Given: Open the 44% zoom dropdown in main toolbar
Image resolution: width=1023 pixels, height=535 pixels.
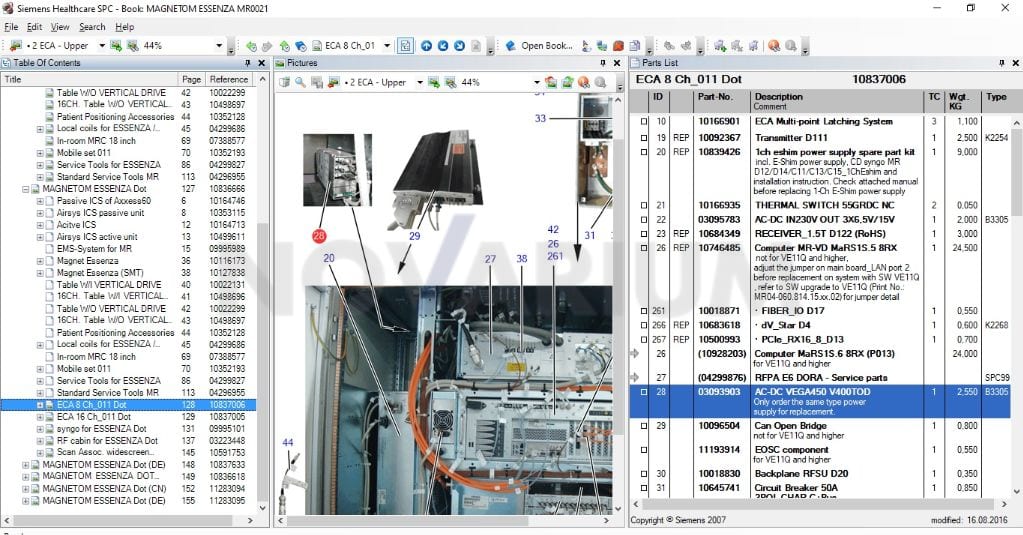Looking at the screenshot, I should coord(219,46).
